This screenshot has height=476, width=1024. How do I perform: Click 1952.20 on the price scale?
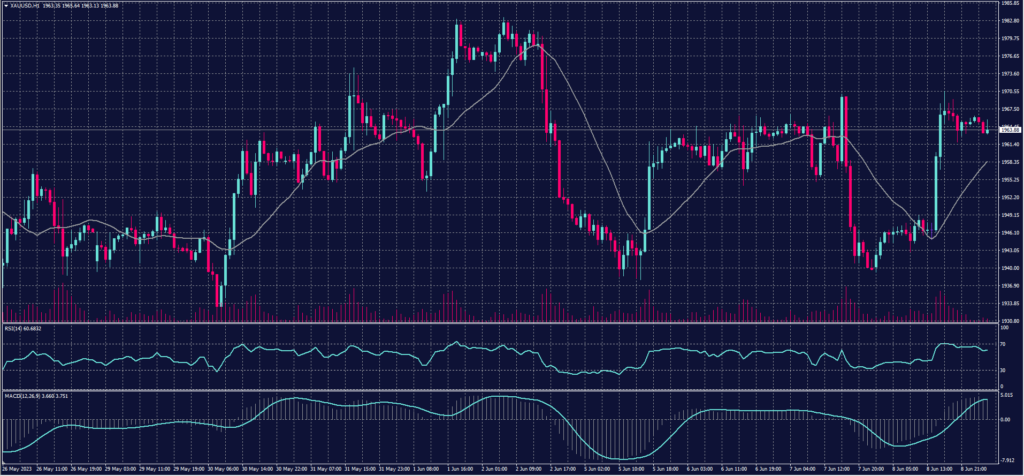click(x=1009, y=197)
